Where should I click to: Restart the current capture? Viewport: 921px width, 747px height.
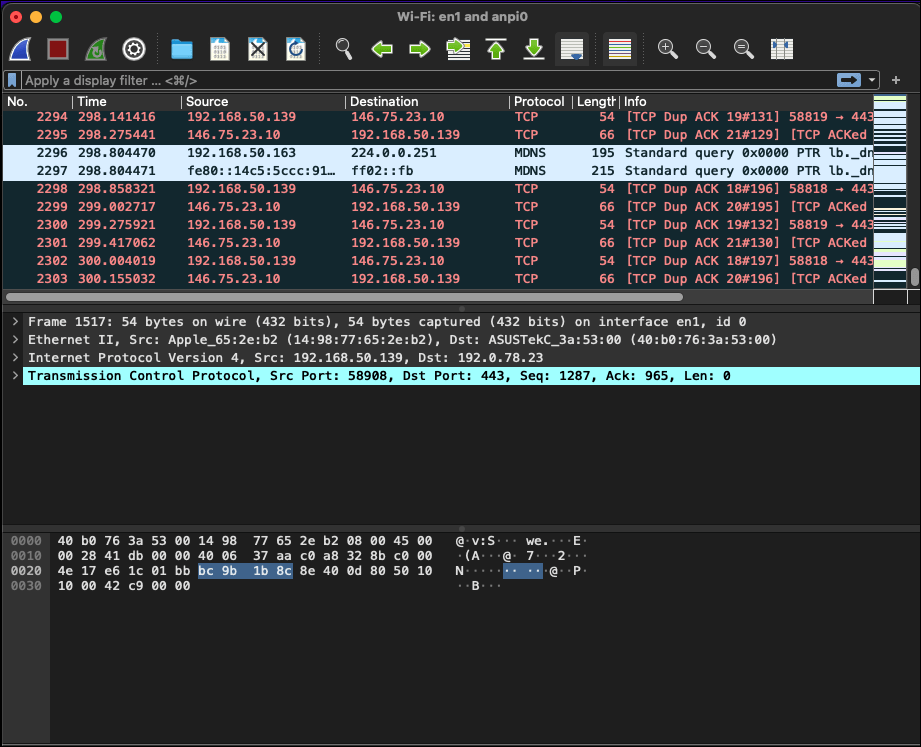[x=95, y=49]
